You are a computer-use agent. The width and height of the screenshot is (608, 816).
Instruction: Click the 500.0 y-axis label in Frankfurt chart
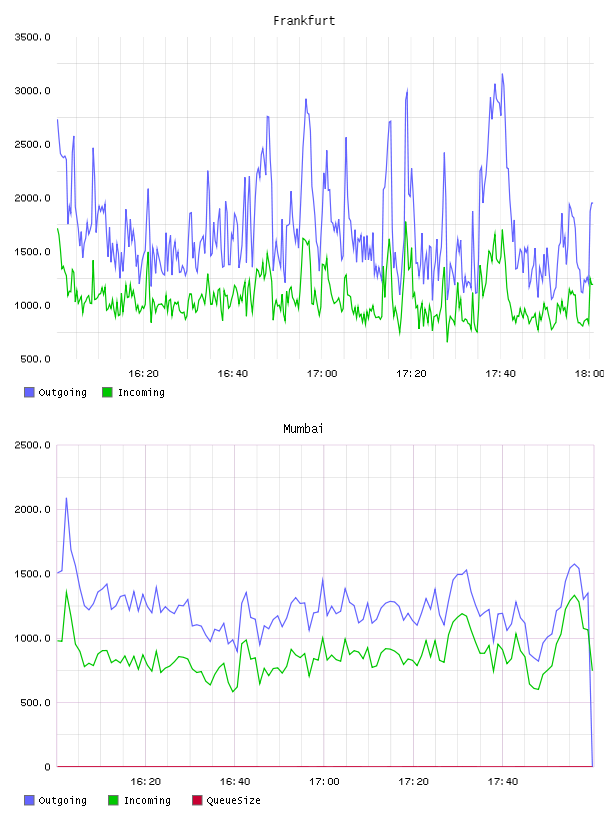pyautogui.click(x=35, y=359)
